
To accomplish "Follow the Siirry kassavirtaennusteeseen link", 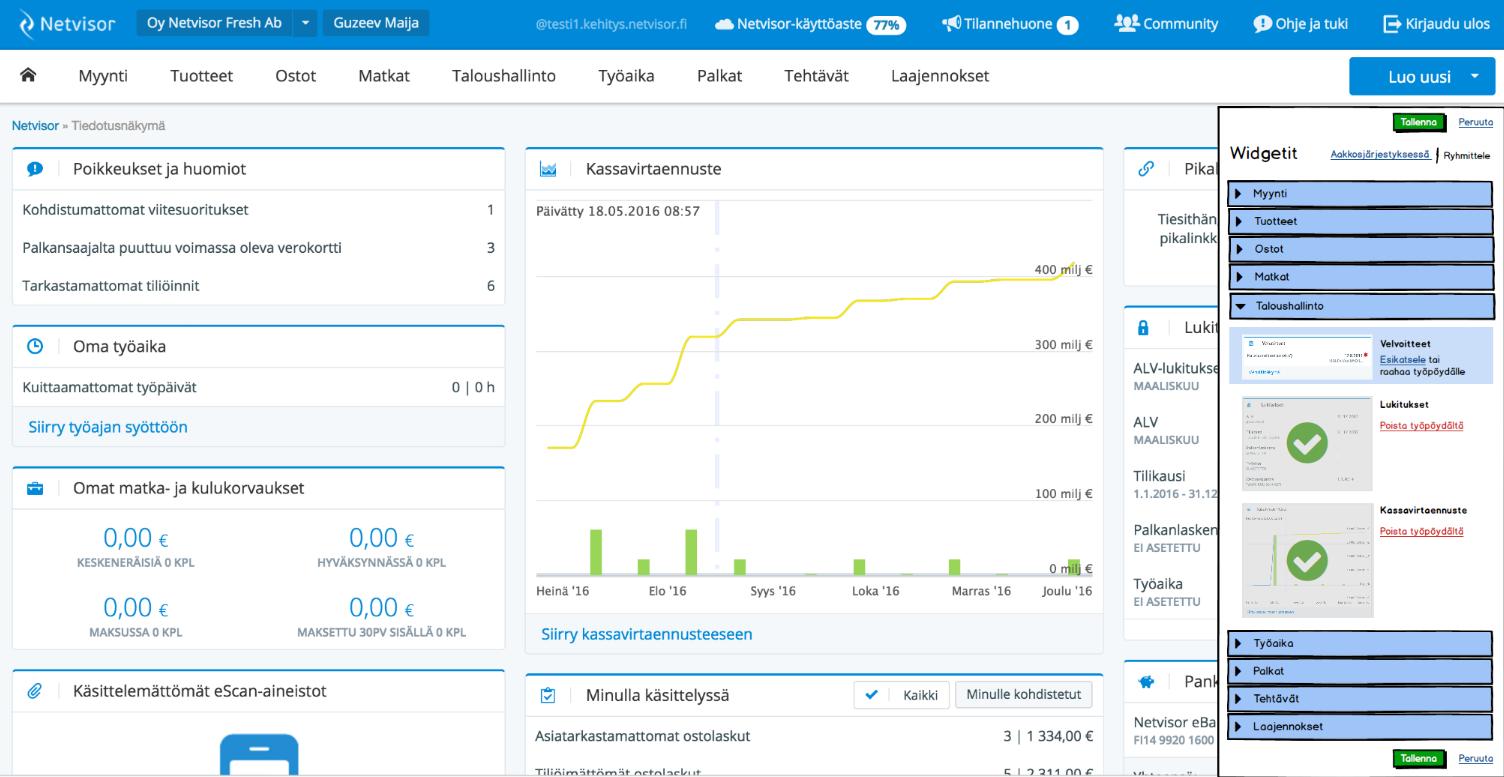I will pyautogui.click(x=646, y=634).
